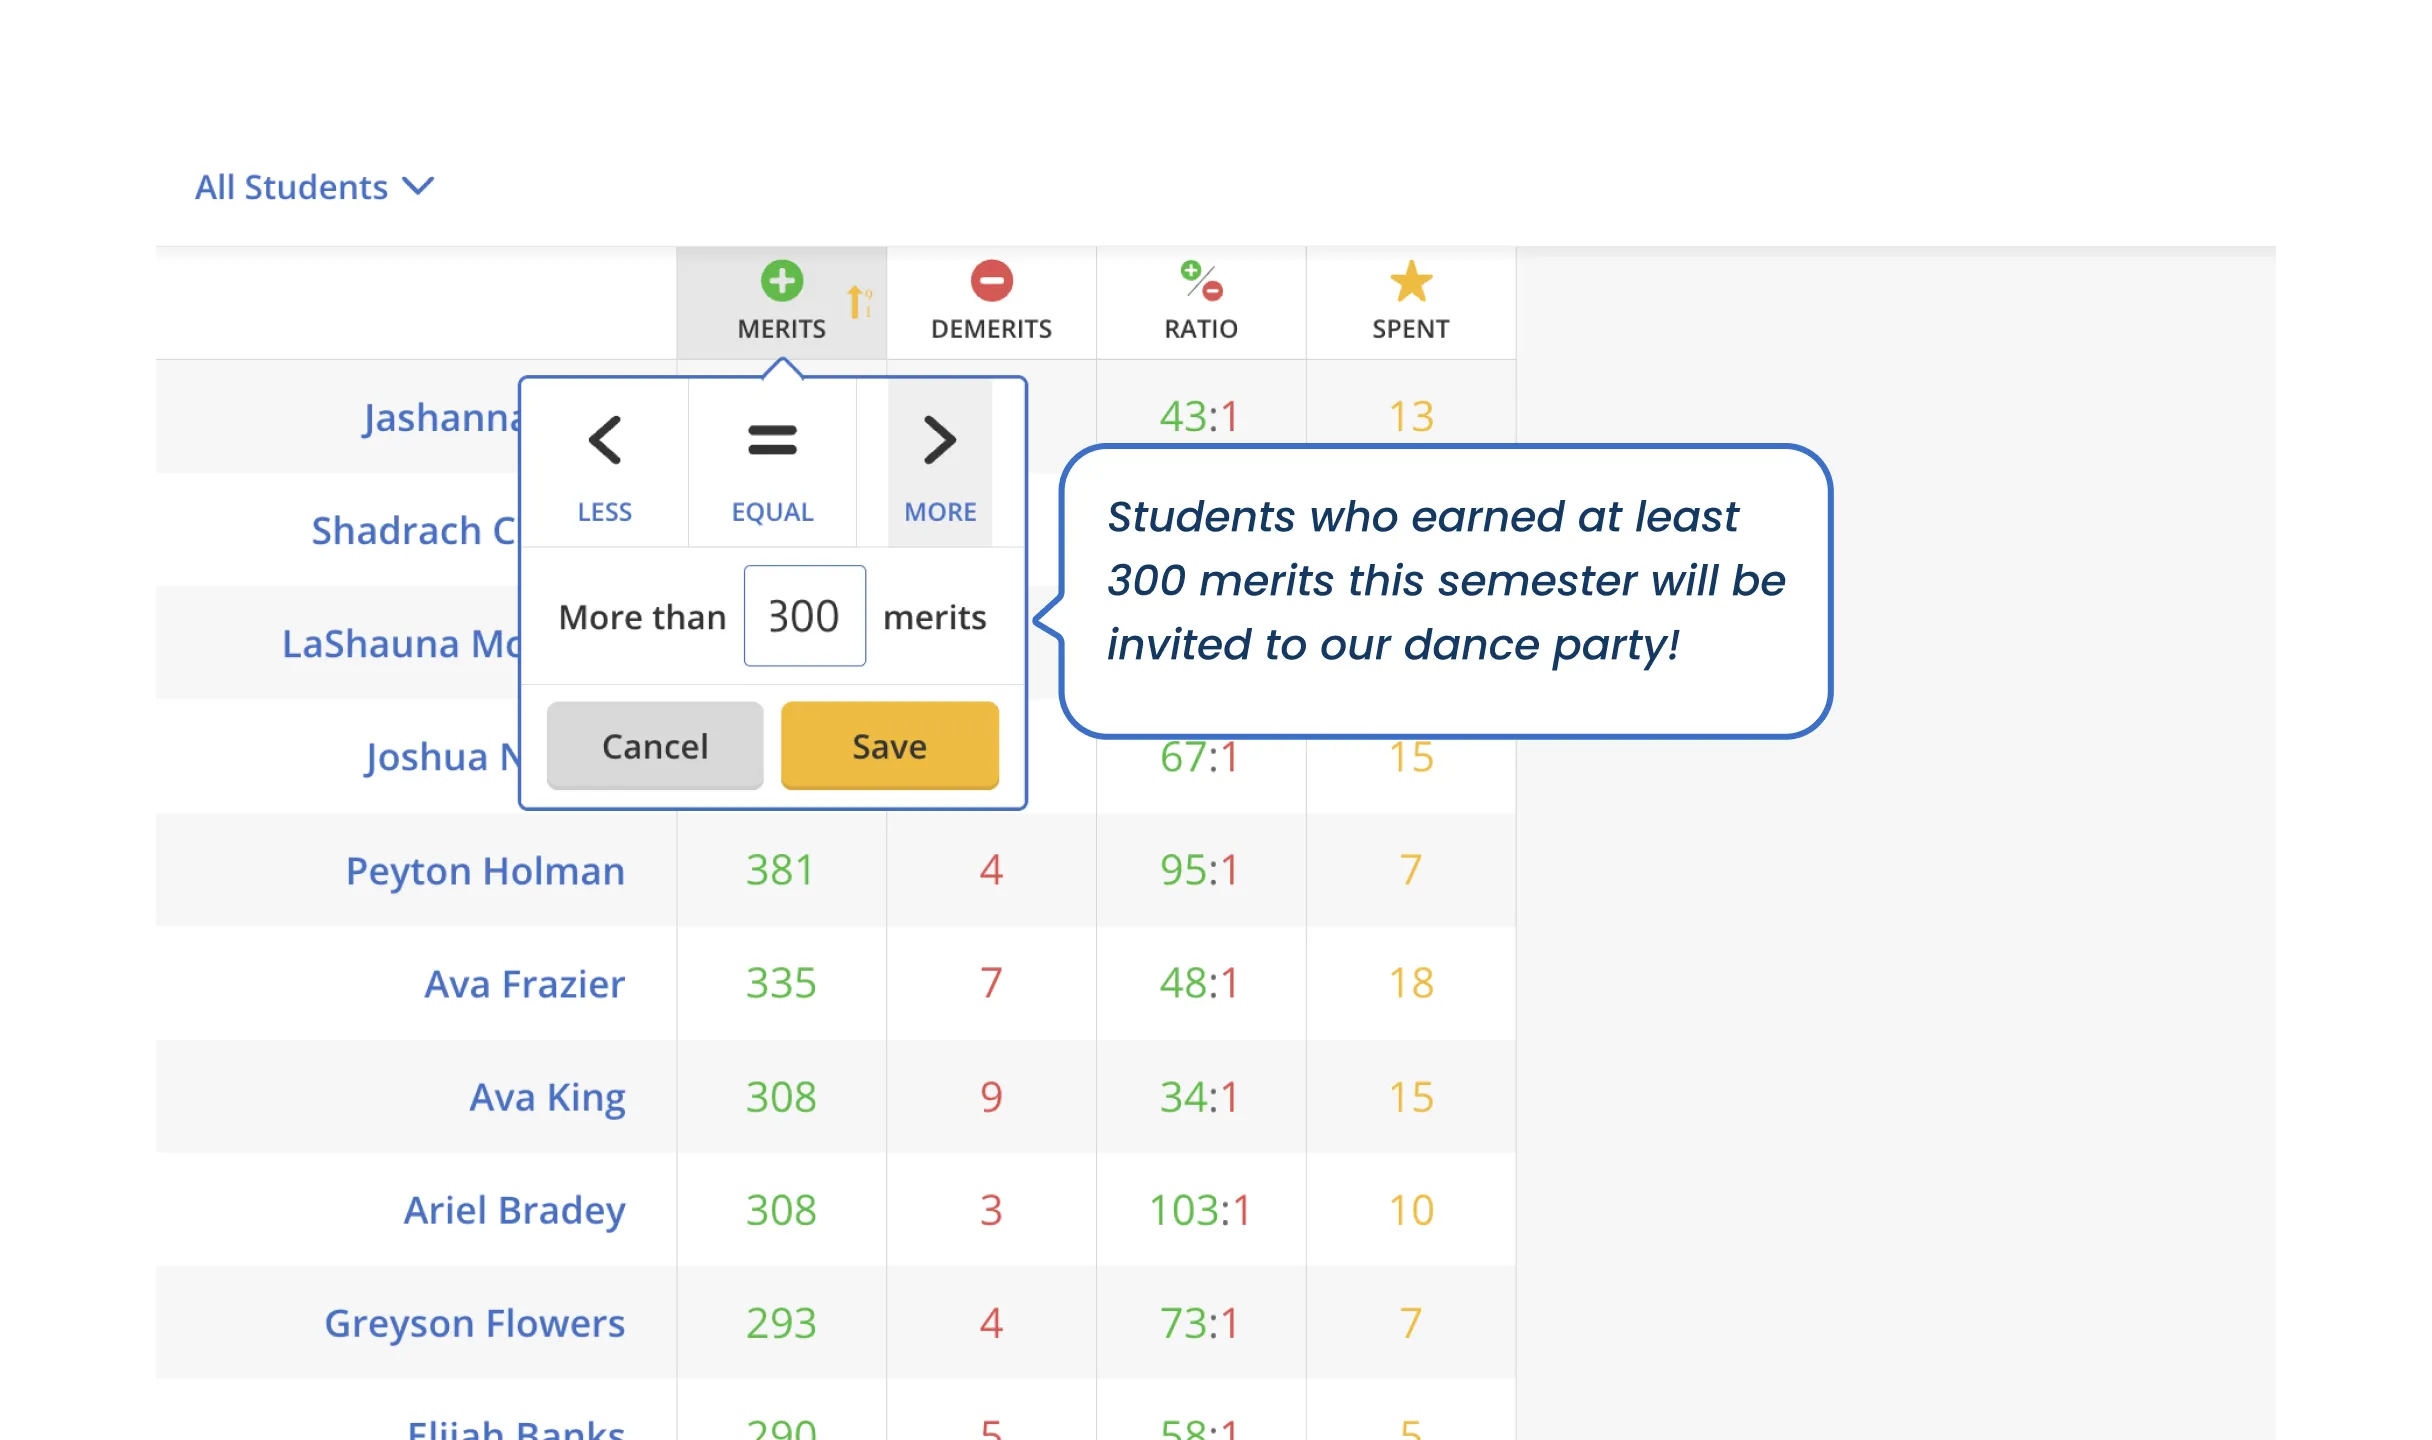The image size is (2432, 1440).
Task: Sort by the SPENT column label
Action: coord(1411,329)
